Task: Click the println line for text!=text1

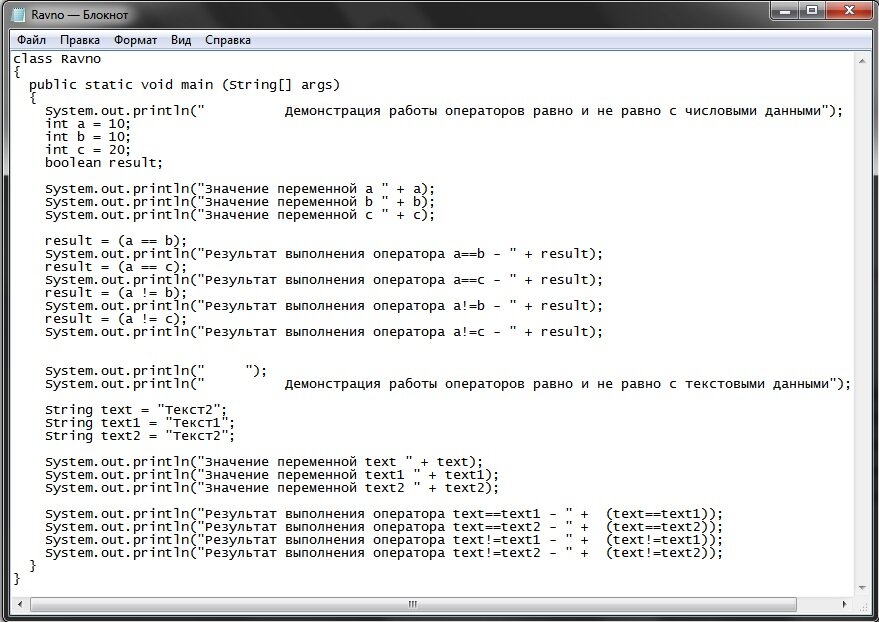Action: point(384,540)
